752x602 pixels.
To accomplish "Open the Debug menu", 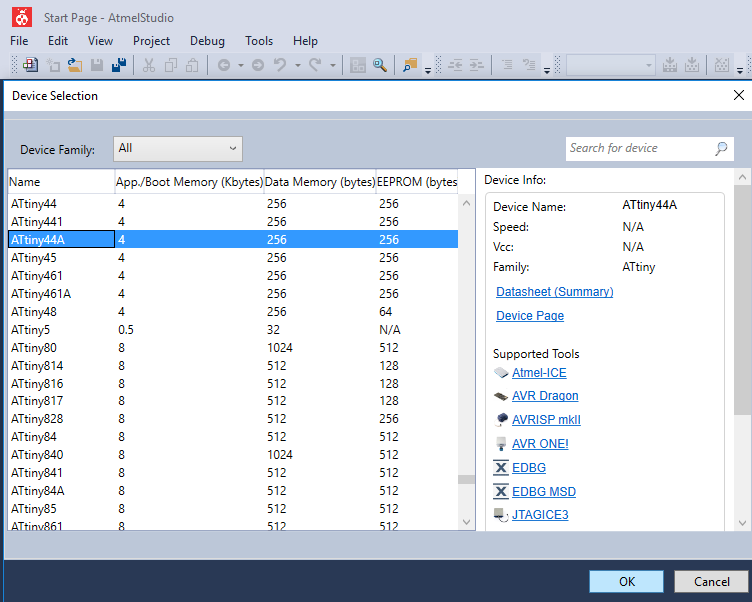I will pyautogui.click(x=207, y=41).
